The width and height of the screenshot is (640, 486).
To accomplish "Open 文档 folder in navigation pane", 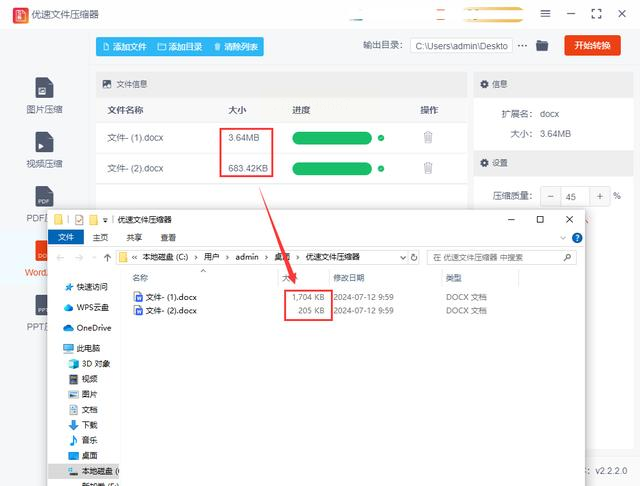I will click(x=83, y=410).
